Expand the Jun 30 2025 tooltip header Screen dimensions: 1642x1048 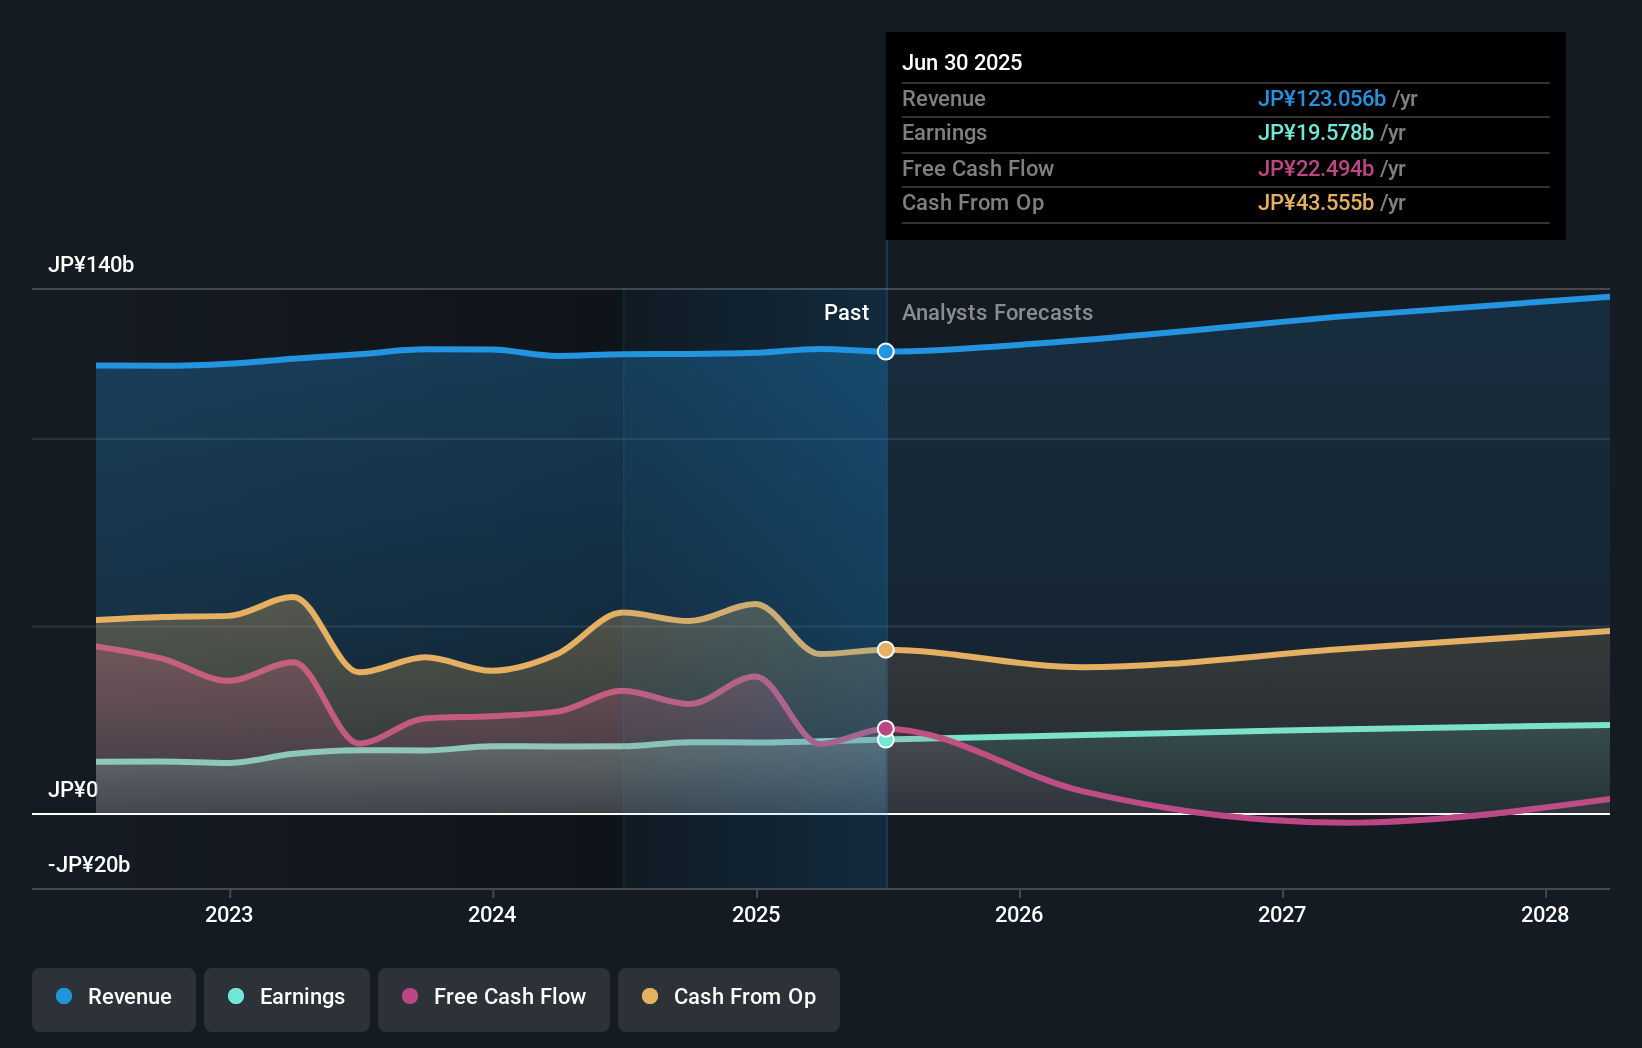click(x=963, y=62)
